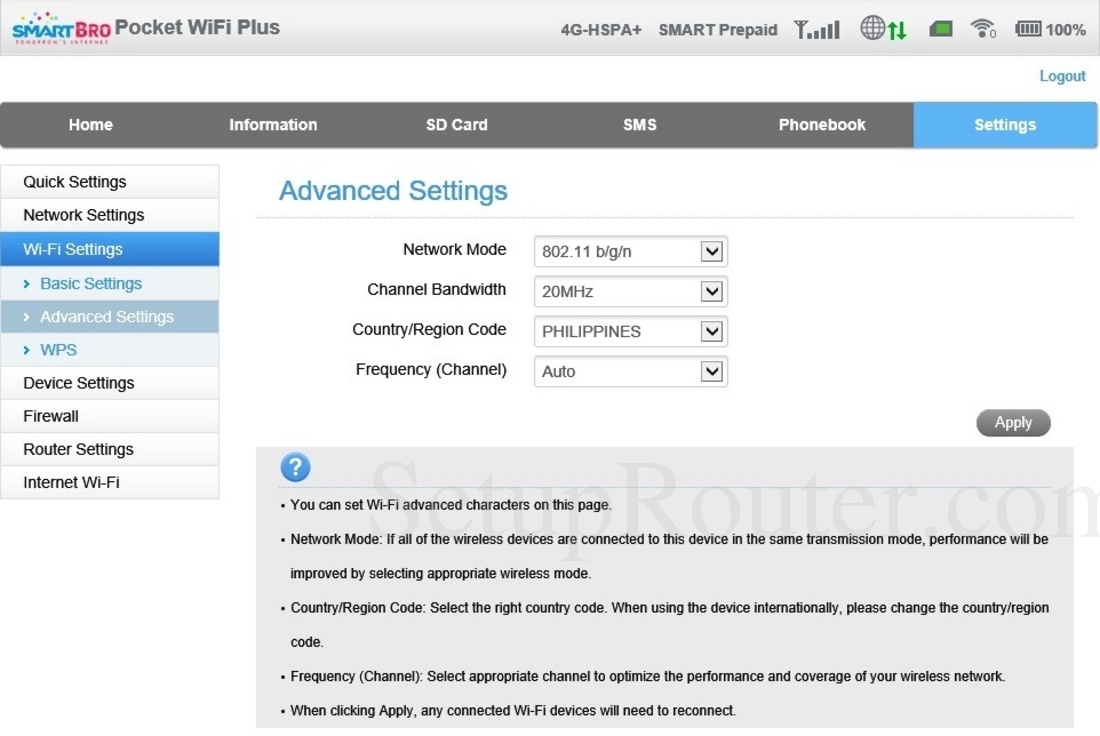Select Wi-Fi Settings in sidebar
Image resolution: width=1100 pixels, height=736 pixels.
pos(109,249)
